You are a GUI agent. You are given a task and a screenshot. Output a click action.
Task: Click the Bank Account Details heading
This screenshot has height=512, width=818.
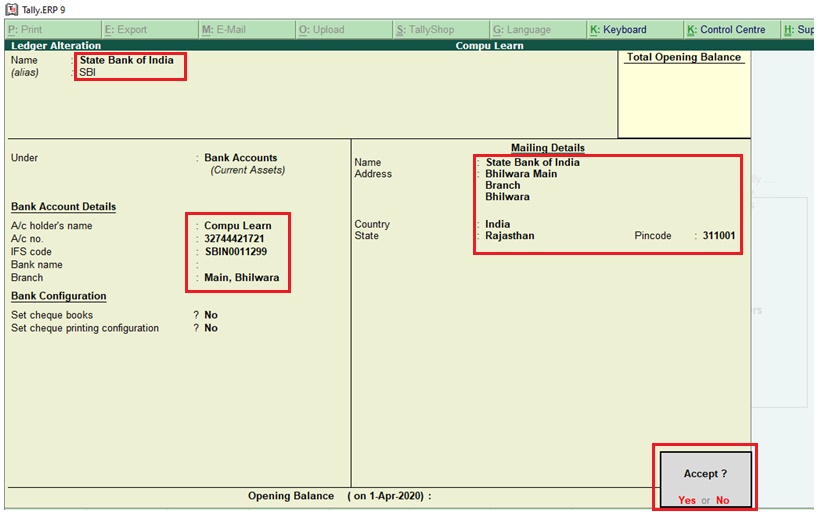point(64,207)
